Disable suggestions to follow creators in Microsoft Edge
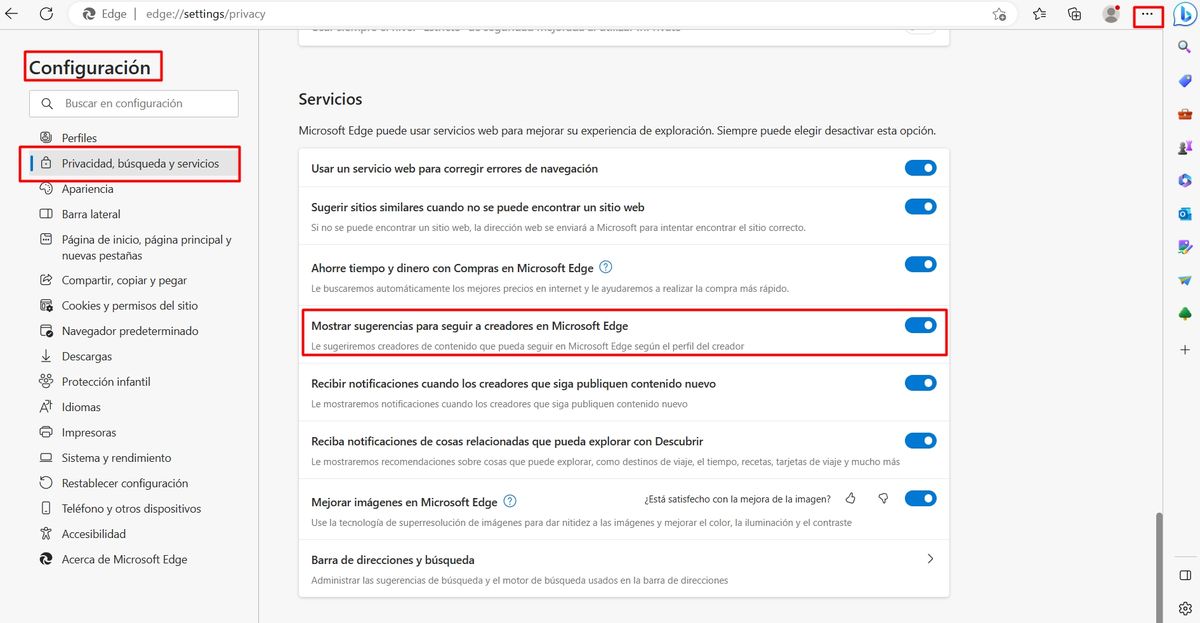1200x623 pixels. 919,325
